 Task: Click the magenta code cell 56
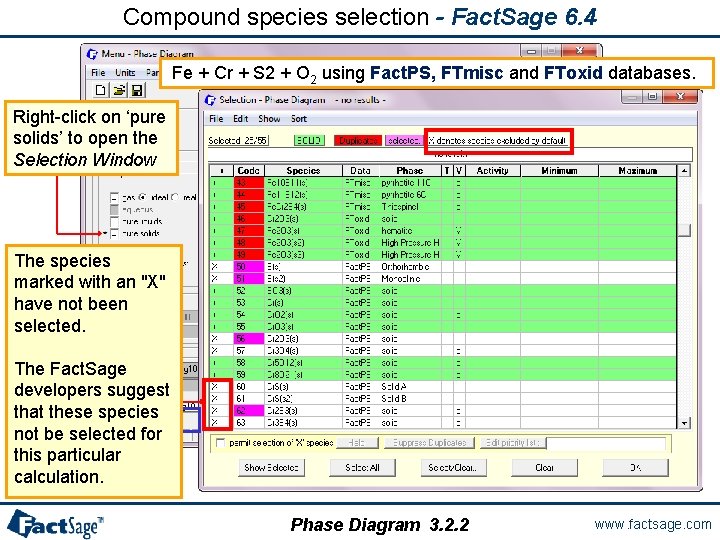[x=249, y=339]
